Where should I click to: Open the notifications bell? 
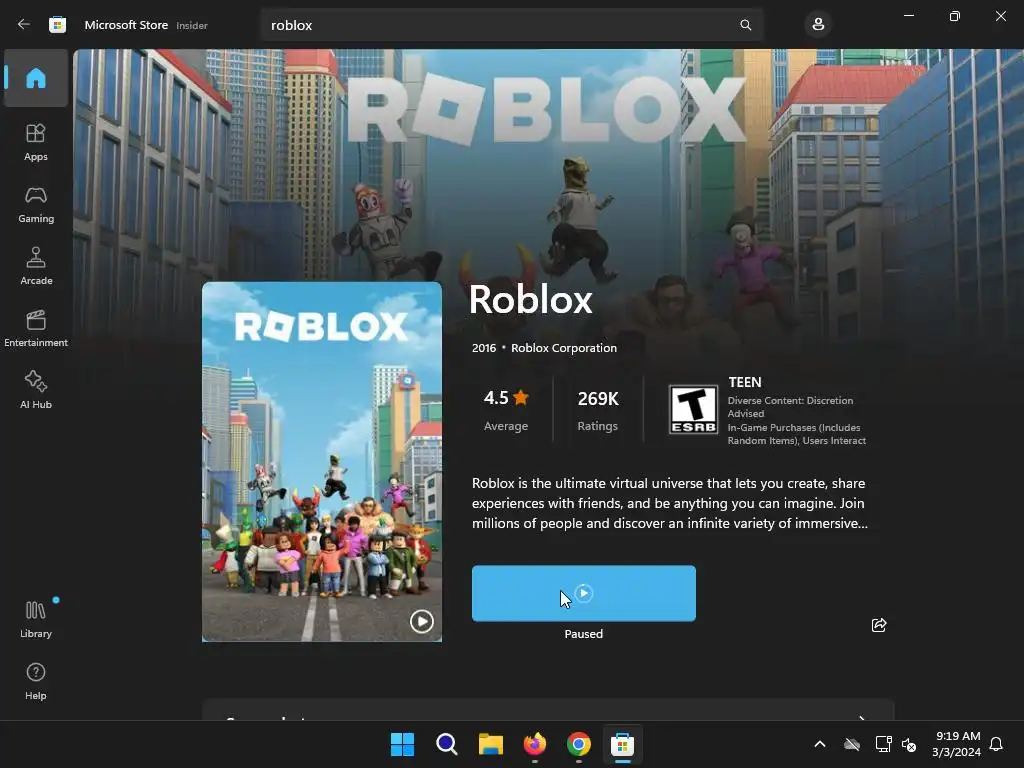[996, 744]
